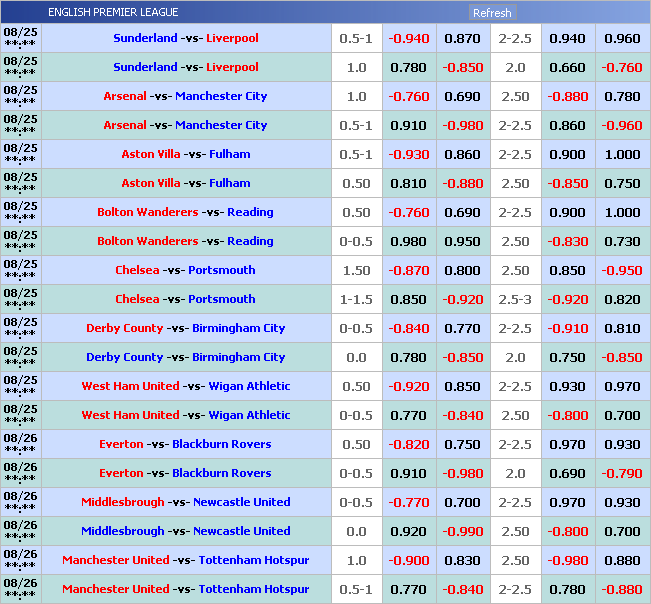
Task: Open Arsenal team link in the 1.0 handicap row
Action: click(125, 97)
